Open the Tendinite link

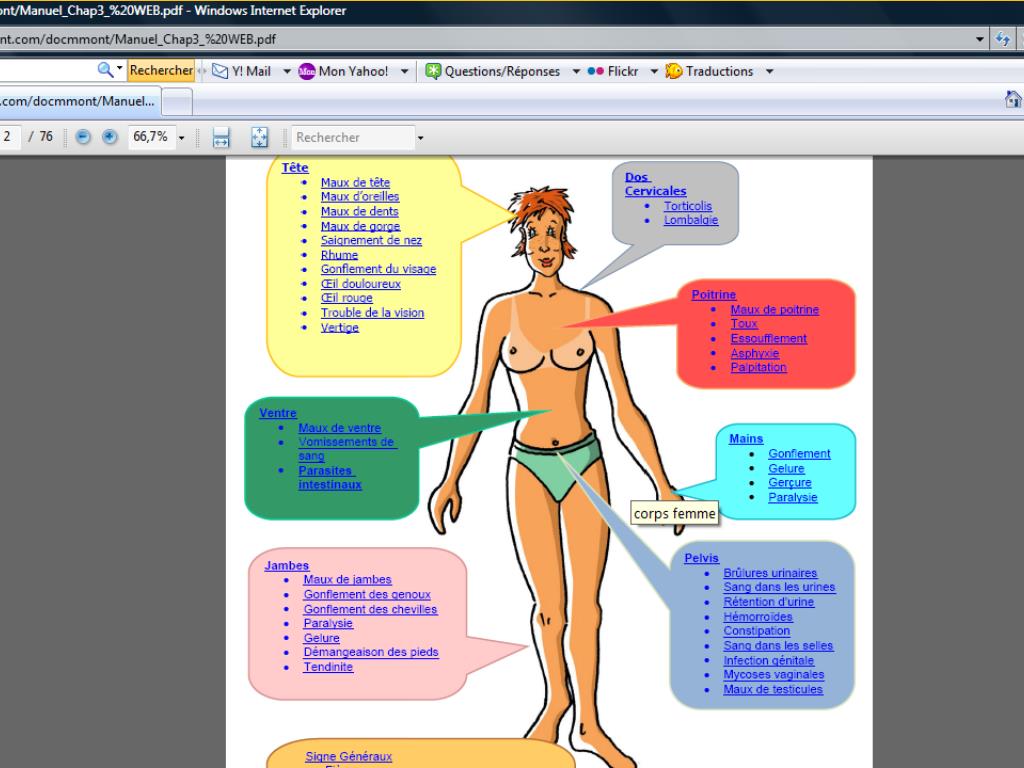[328, 667]
